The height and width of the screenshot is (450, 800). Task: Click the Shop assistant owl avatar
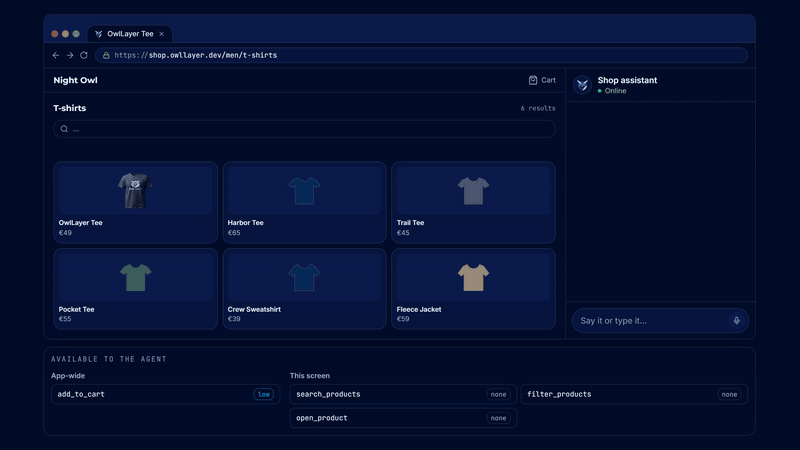point(582,85)
